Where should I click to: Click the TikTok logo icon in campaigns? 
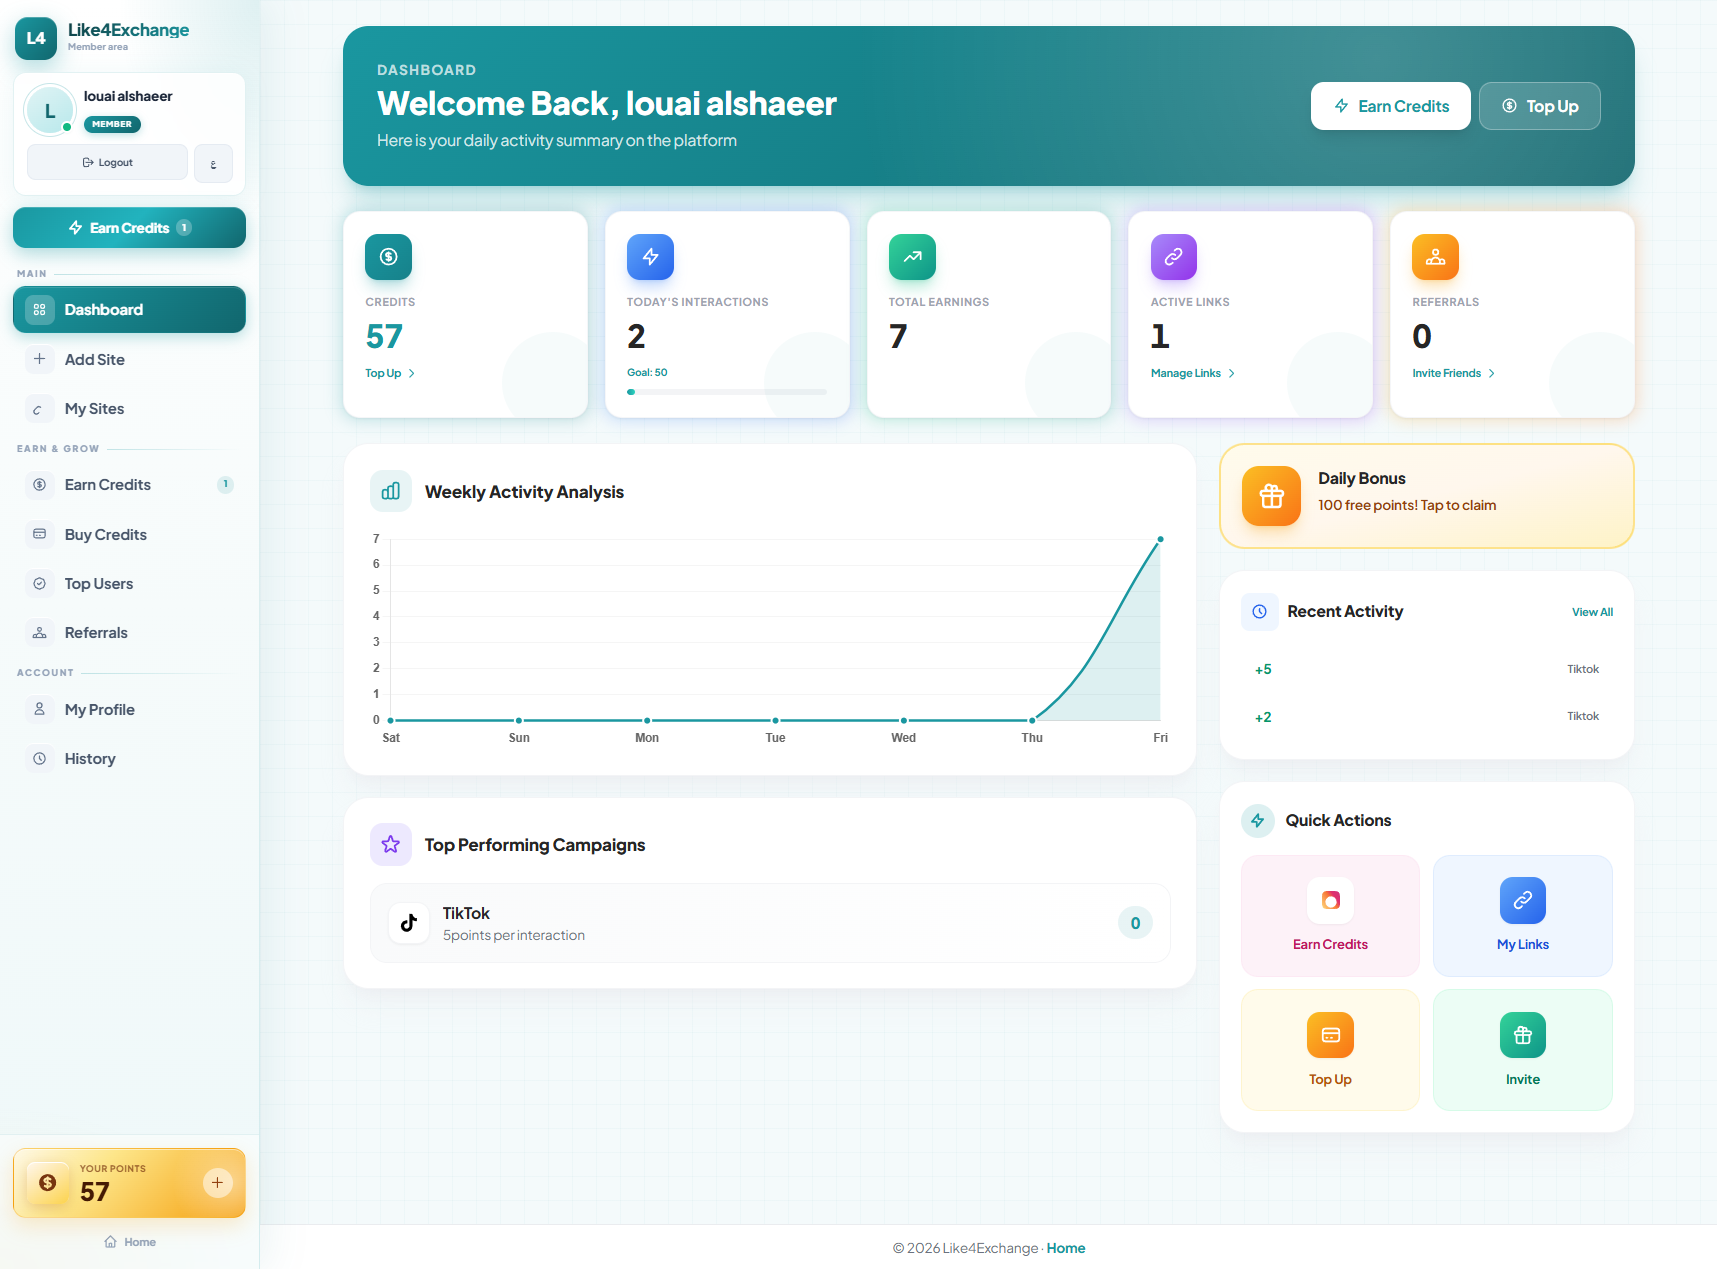tap(409, 923)
